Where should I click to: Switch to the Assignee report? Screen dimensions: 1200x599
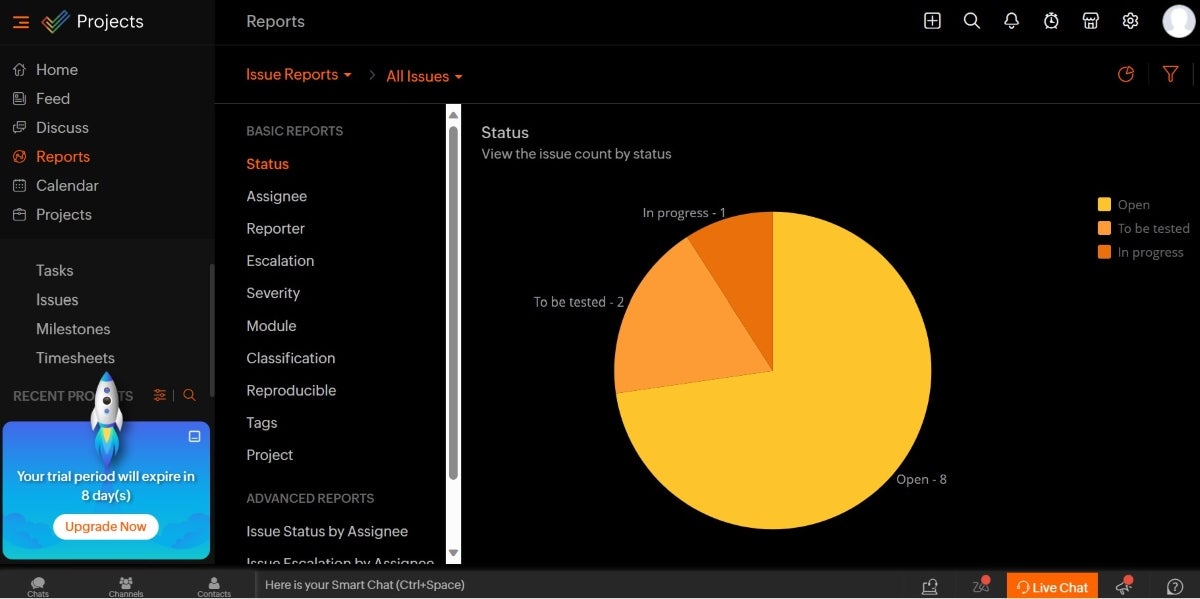[277, 196]
